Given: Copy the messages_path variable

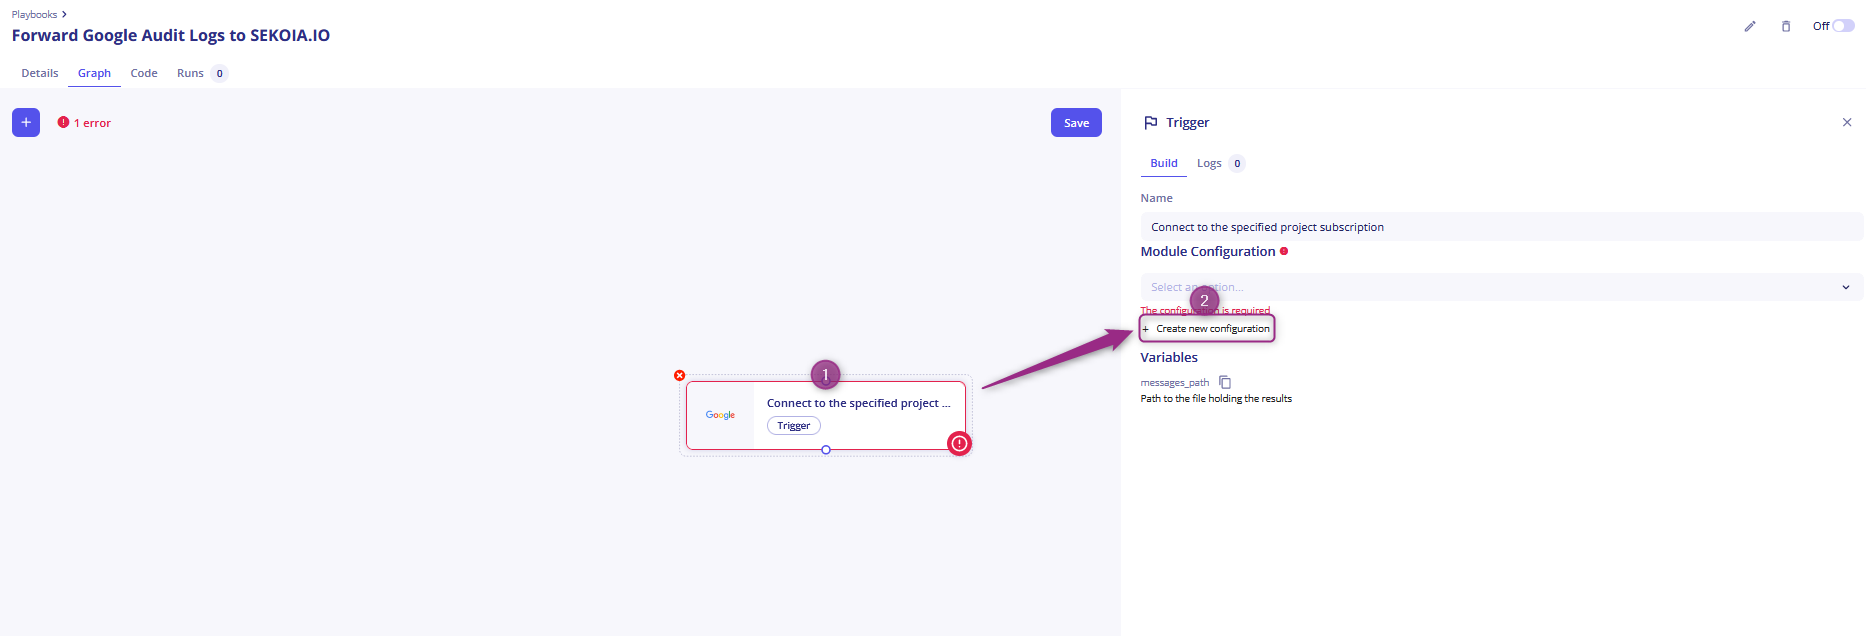Looking at the screenshot, I should [x=1225, y=382].
